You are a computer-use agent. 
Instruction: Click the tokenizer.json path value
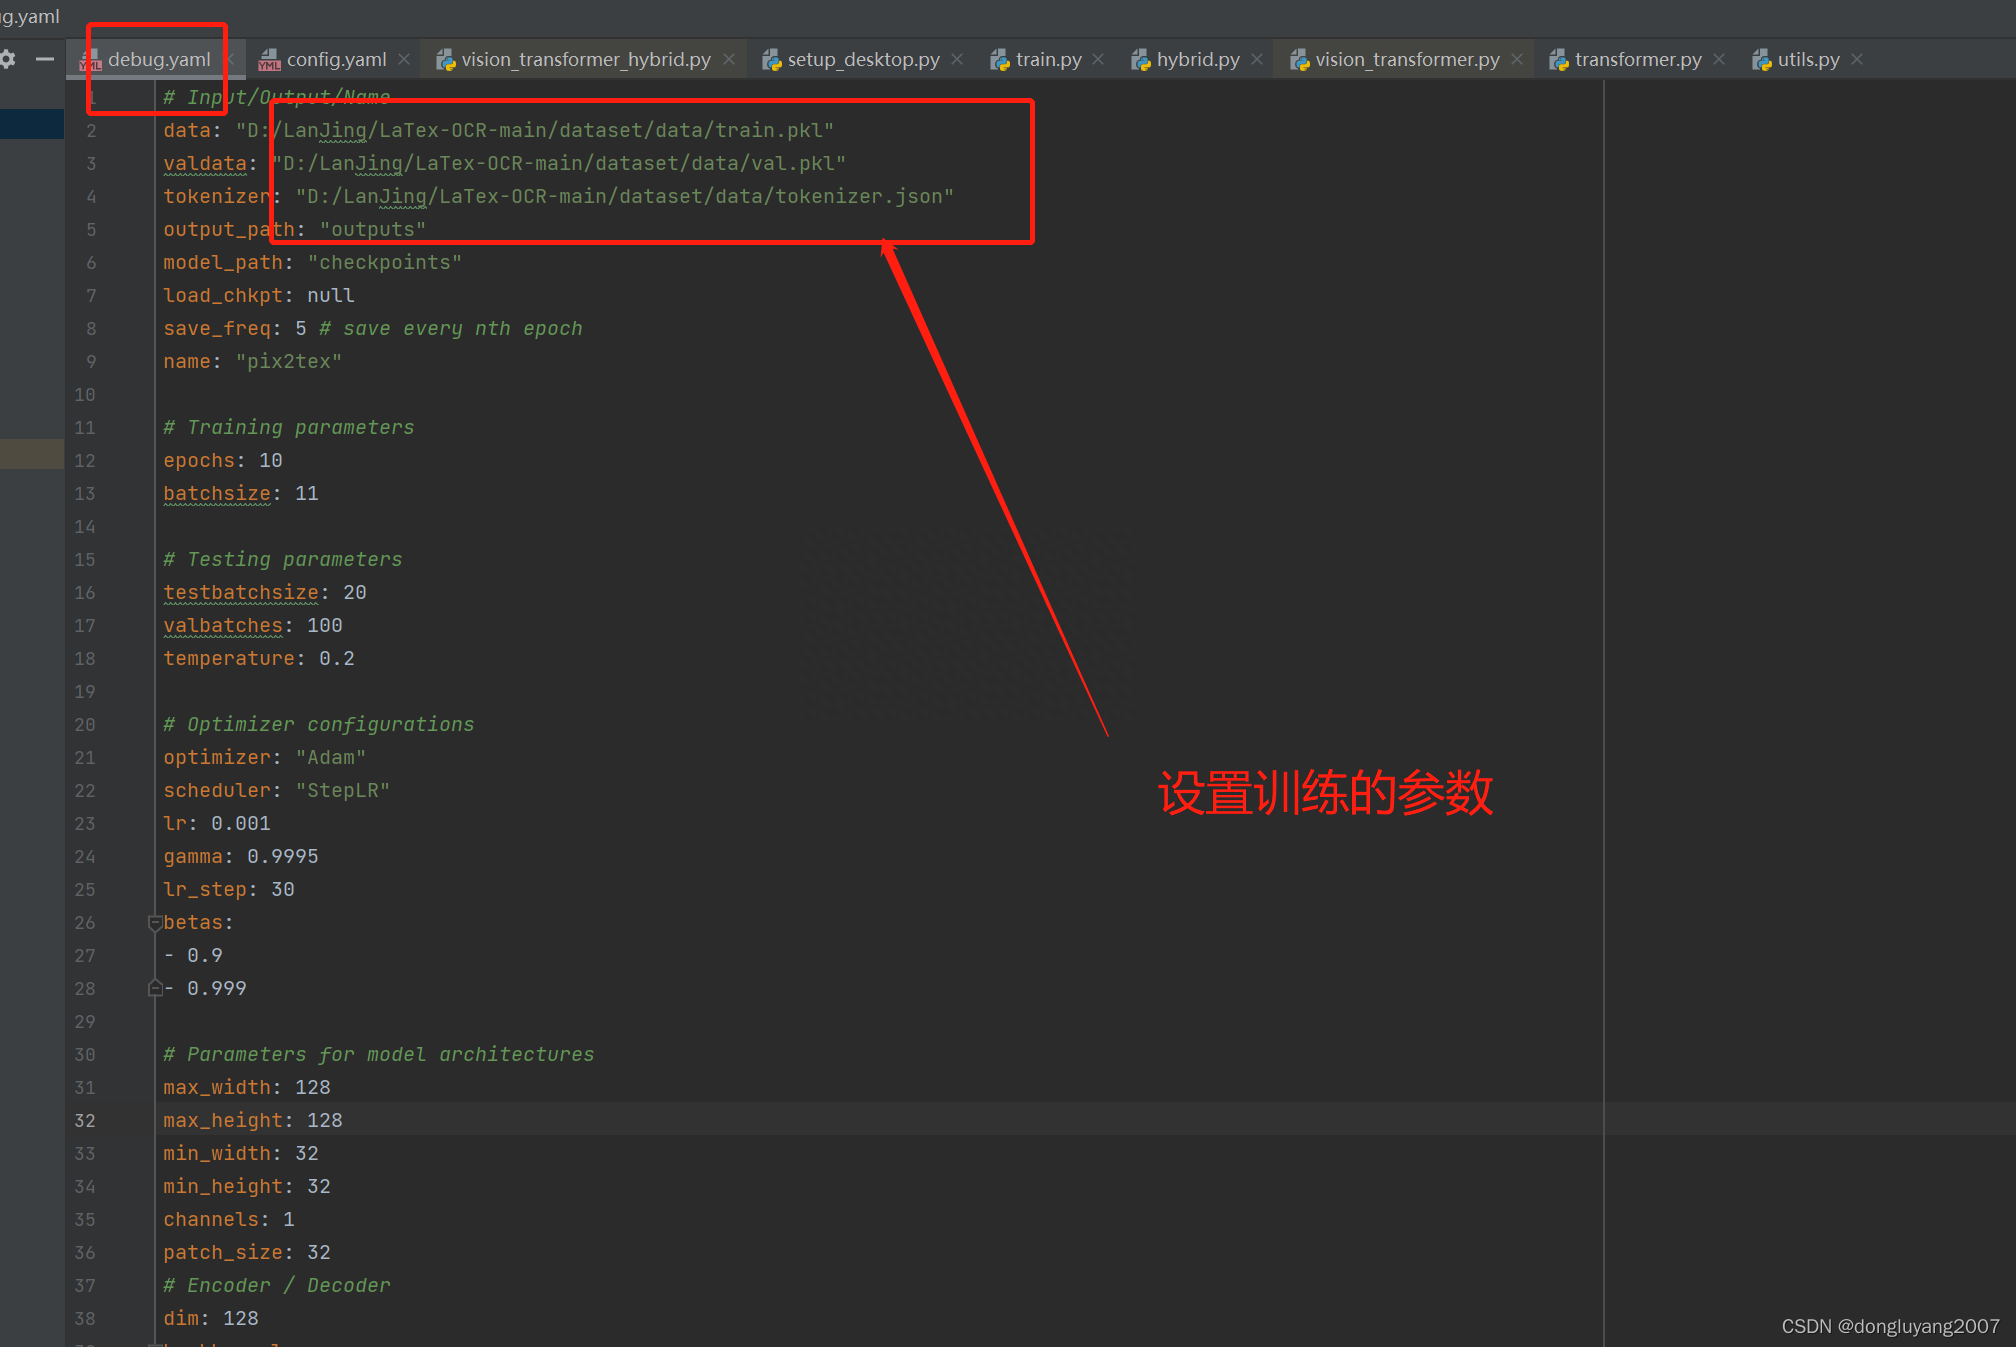coord(625,197)
